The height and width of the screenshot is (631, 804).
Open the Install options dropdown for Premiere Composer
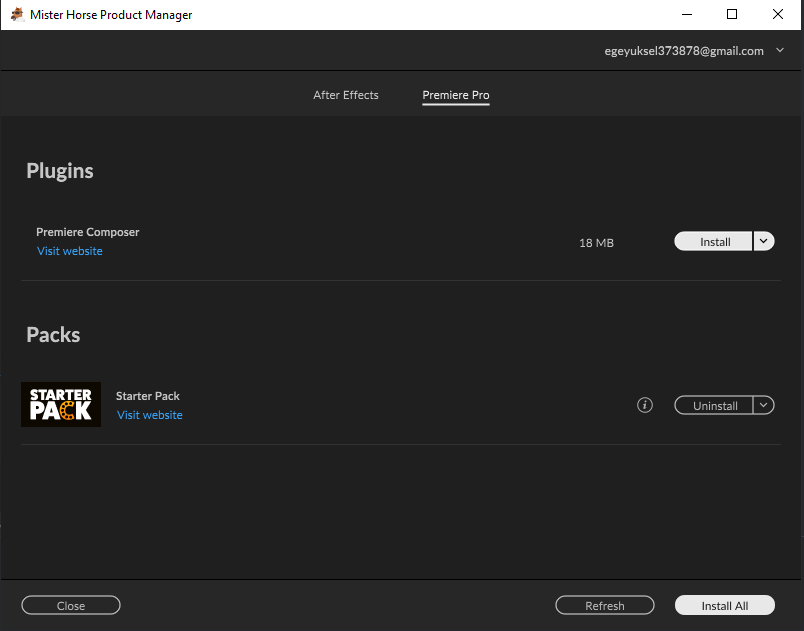click(x=763, y=241)
